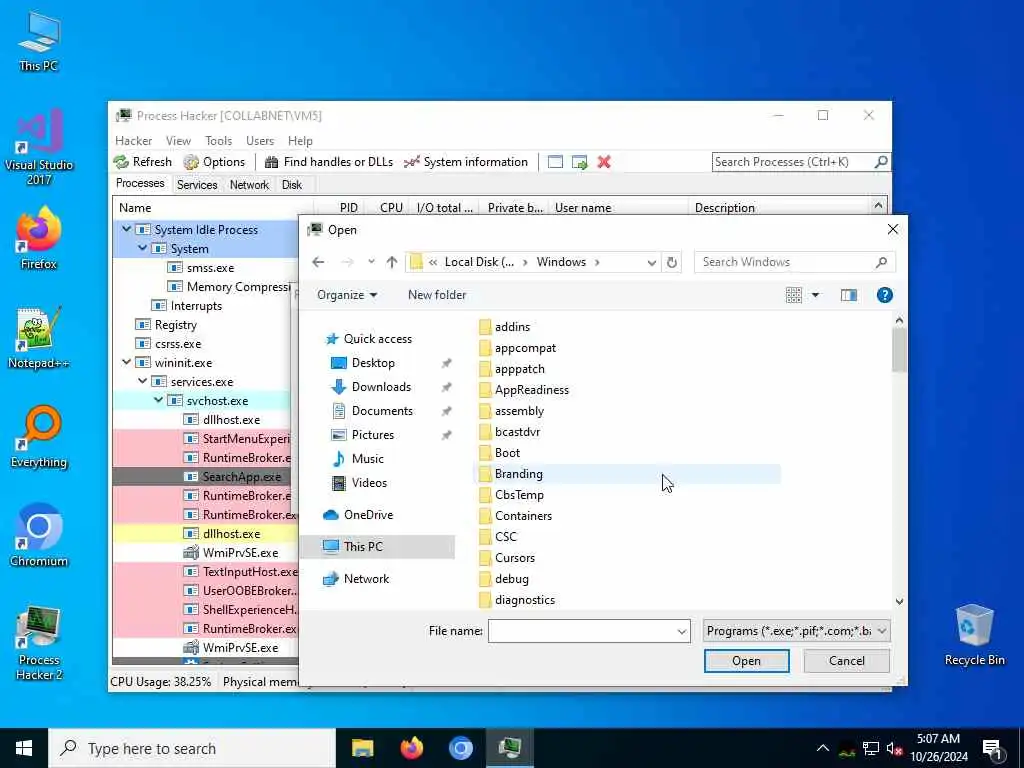This screenshot has width=1024, height=768.
Task: Switch to the Services tab
Action: [197, 185]
